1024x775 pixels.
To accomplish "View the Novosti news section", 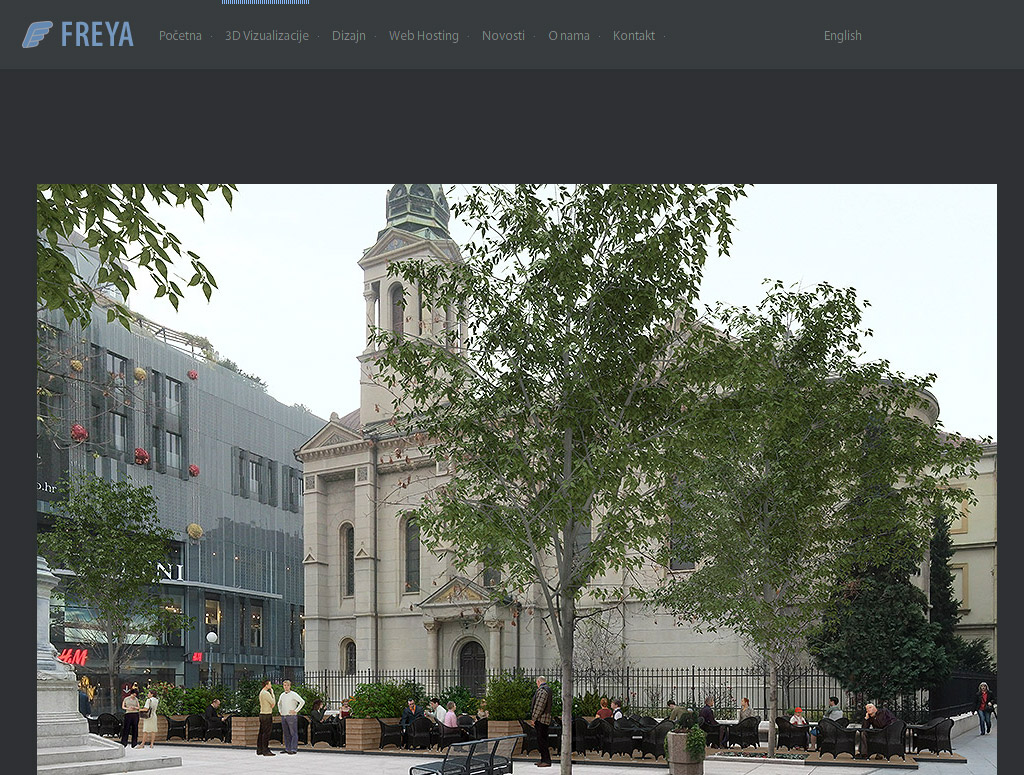I will (x=503, y=36).
